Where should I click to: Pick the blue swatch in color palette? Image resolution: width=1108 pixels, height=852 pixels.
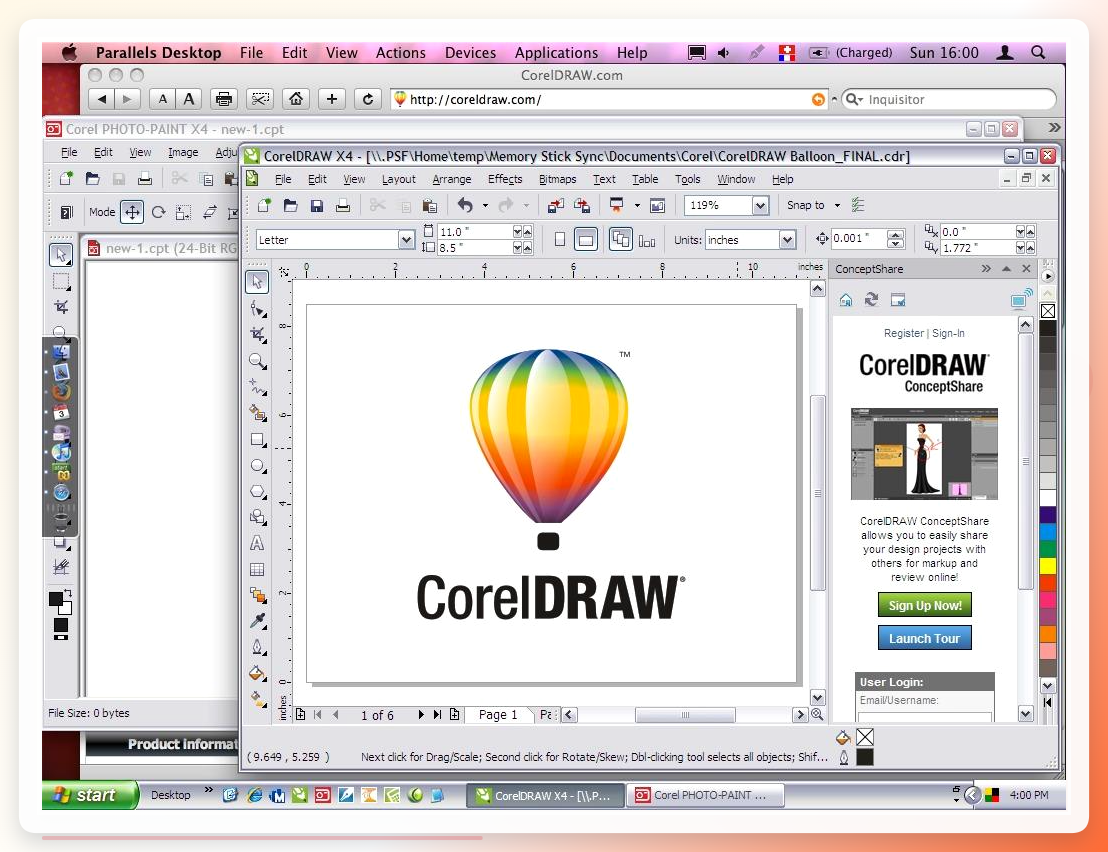[1048, 532]
